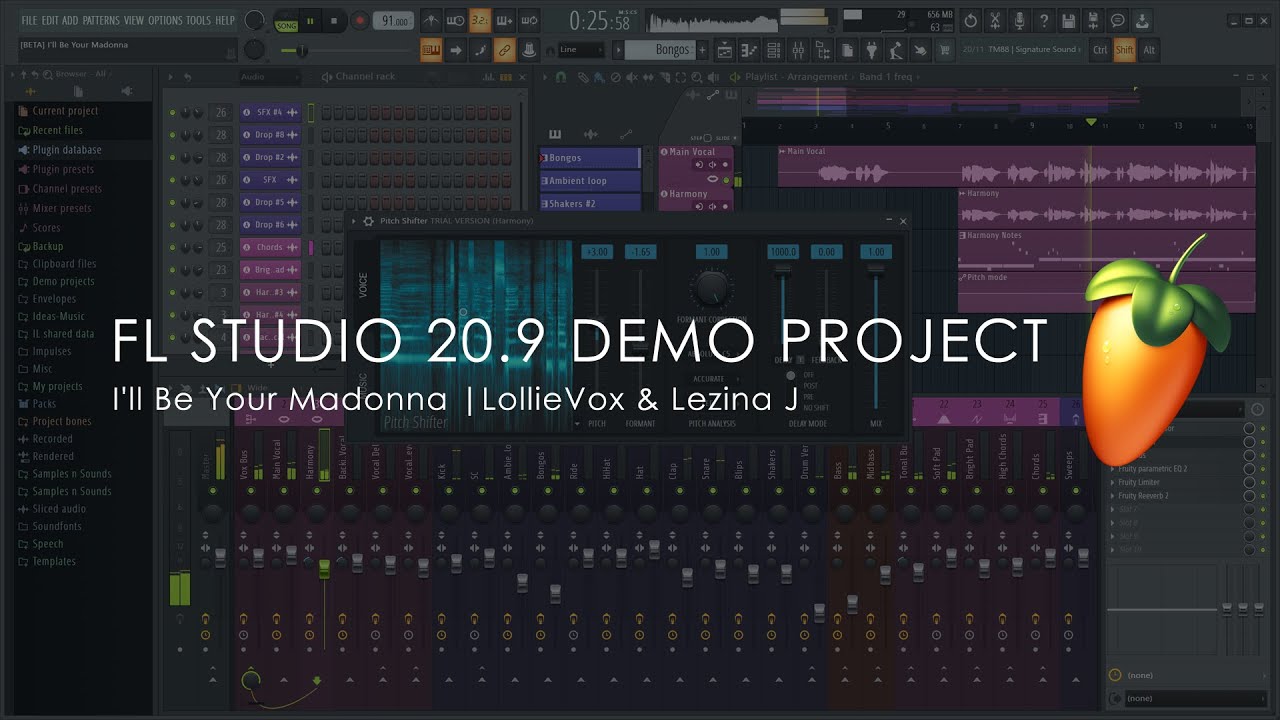The width and height of the screenshot is (1280, 720).
Task: Open the Mixer view icon
Action: (x=799, y=50)
